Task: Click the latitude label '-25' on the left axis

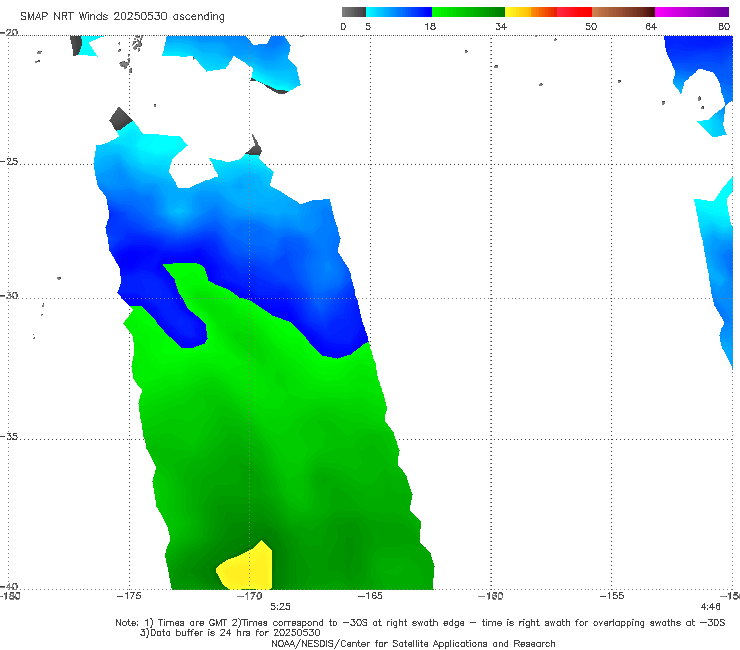Action: pos(9,161)
